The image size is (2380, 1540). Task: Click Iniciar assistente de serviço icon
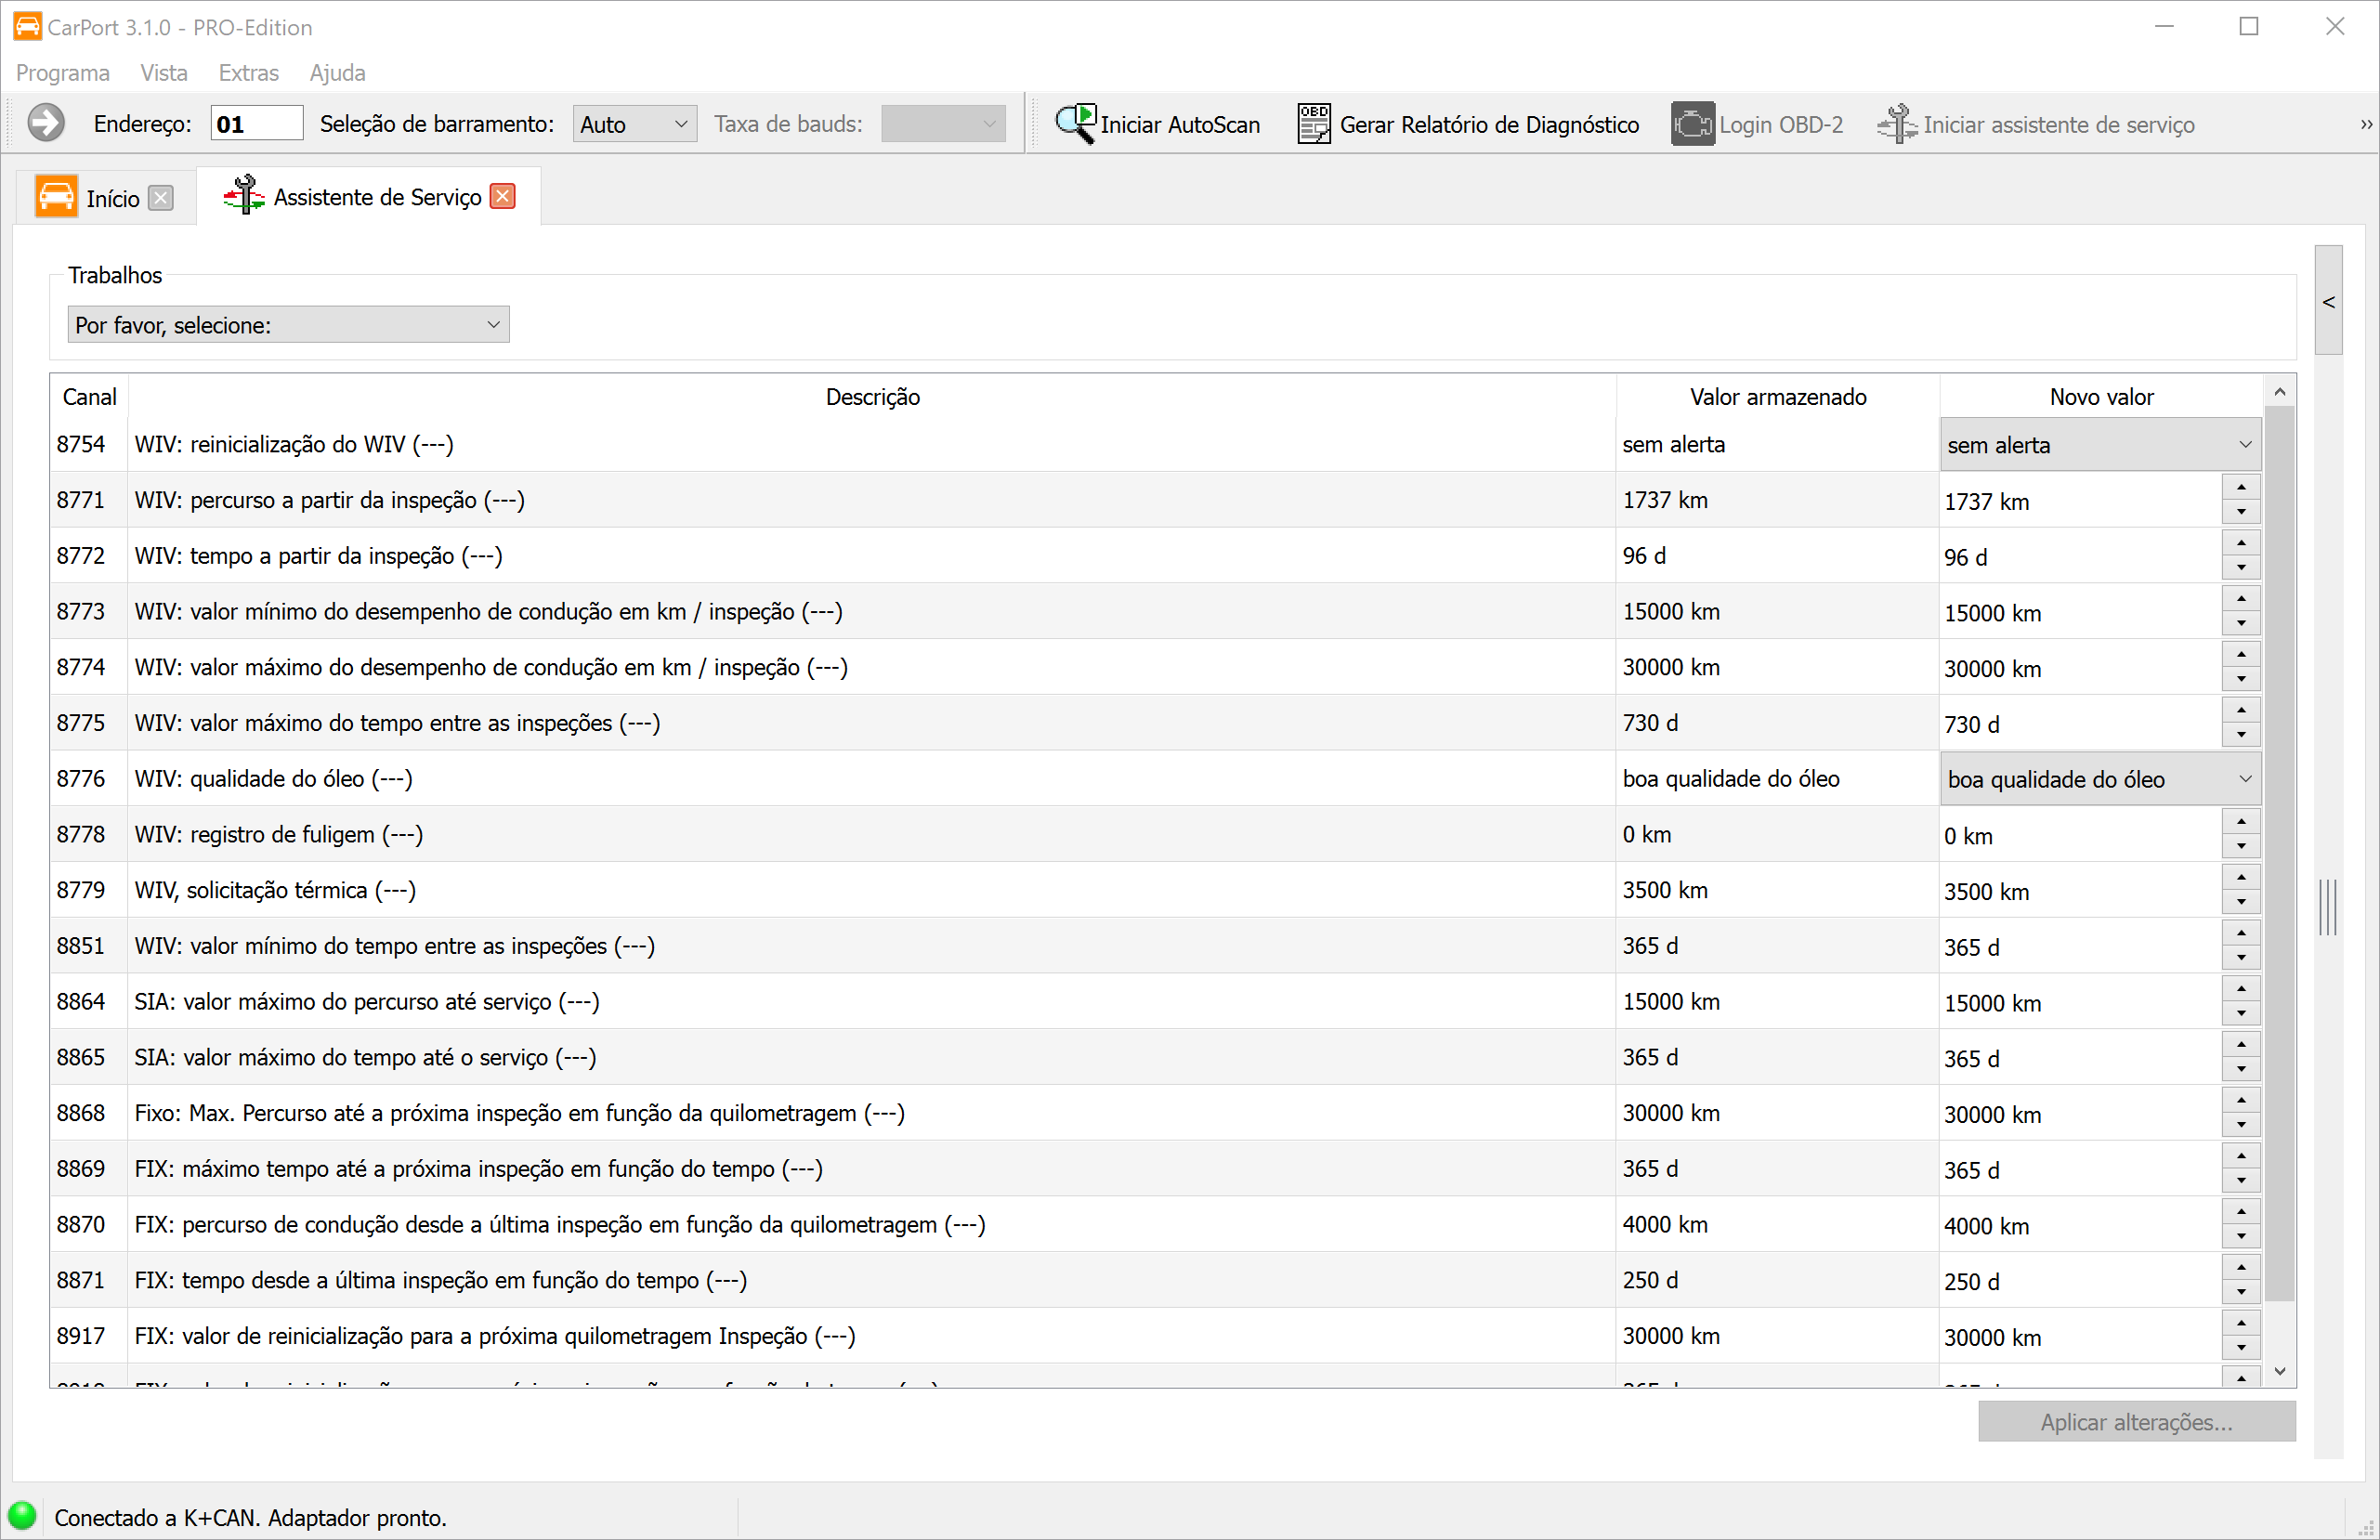pyautogui.click(x=1896, y=124)
